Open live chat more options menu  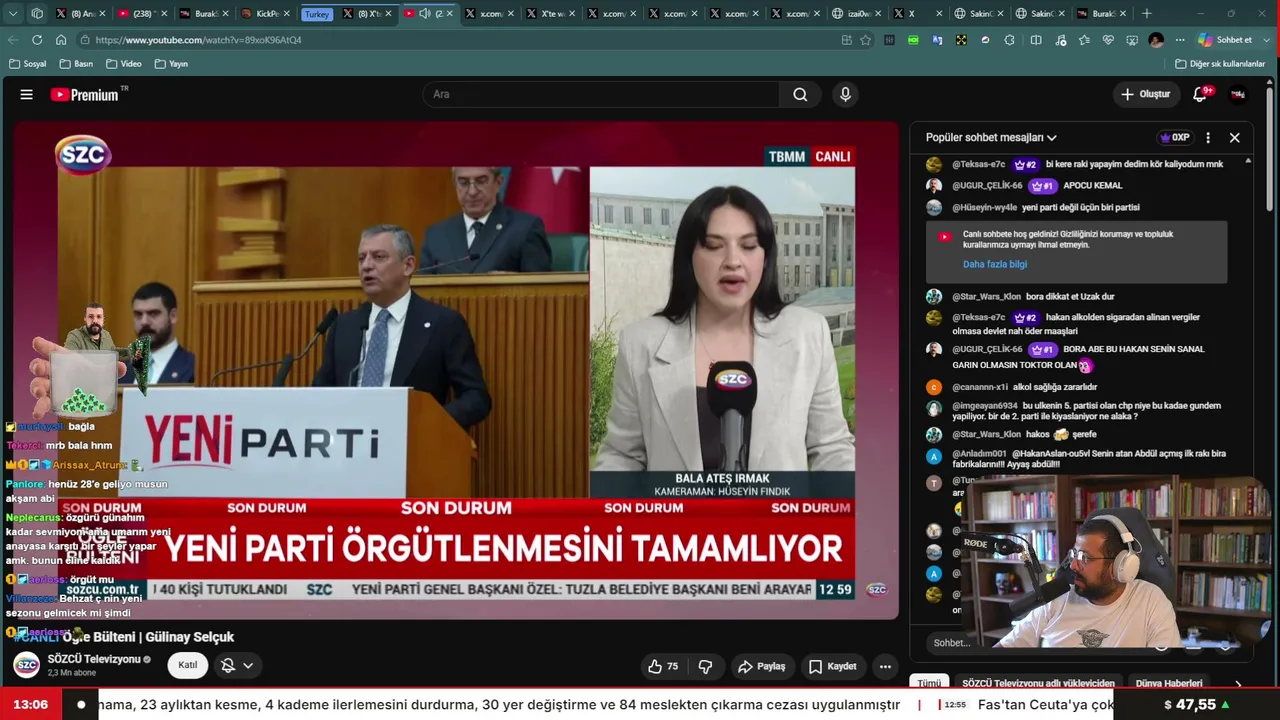click(x=1208, y=138)
